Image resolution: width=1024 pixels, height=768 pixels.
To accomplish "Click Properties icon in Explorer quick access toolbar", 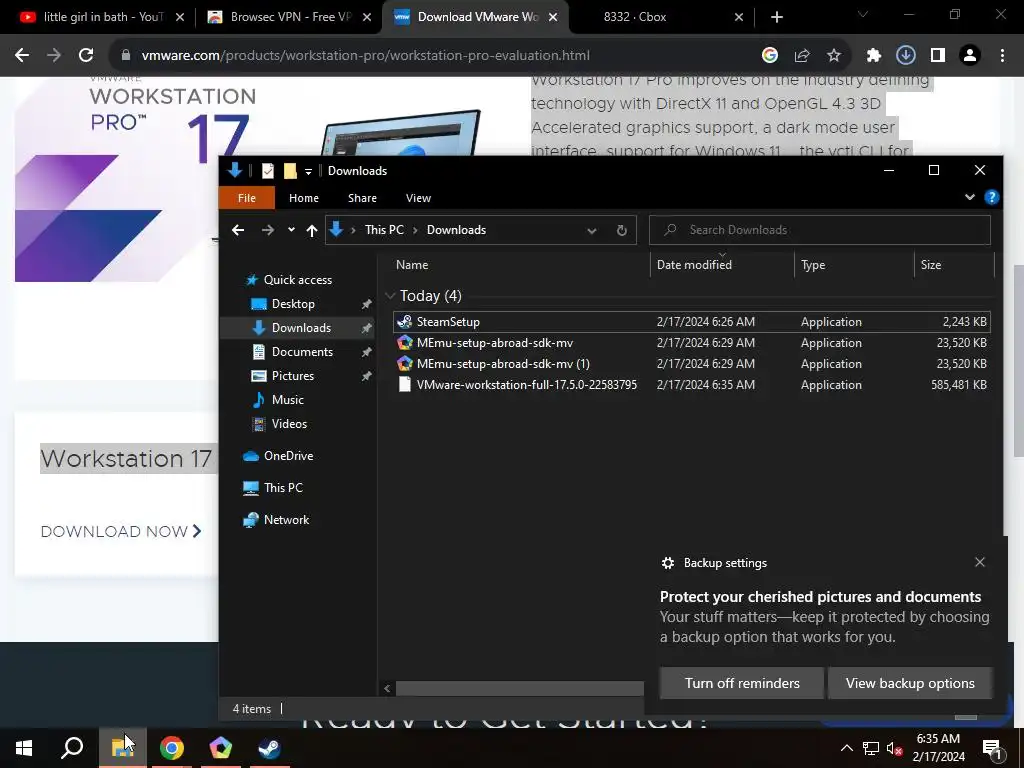I will pyautogui.click(x=268, y=170).
